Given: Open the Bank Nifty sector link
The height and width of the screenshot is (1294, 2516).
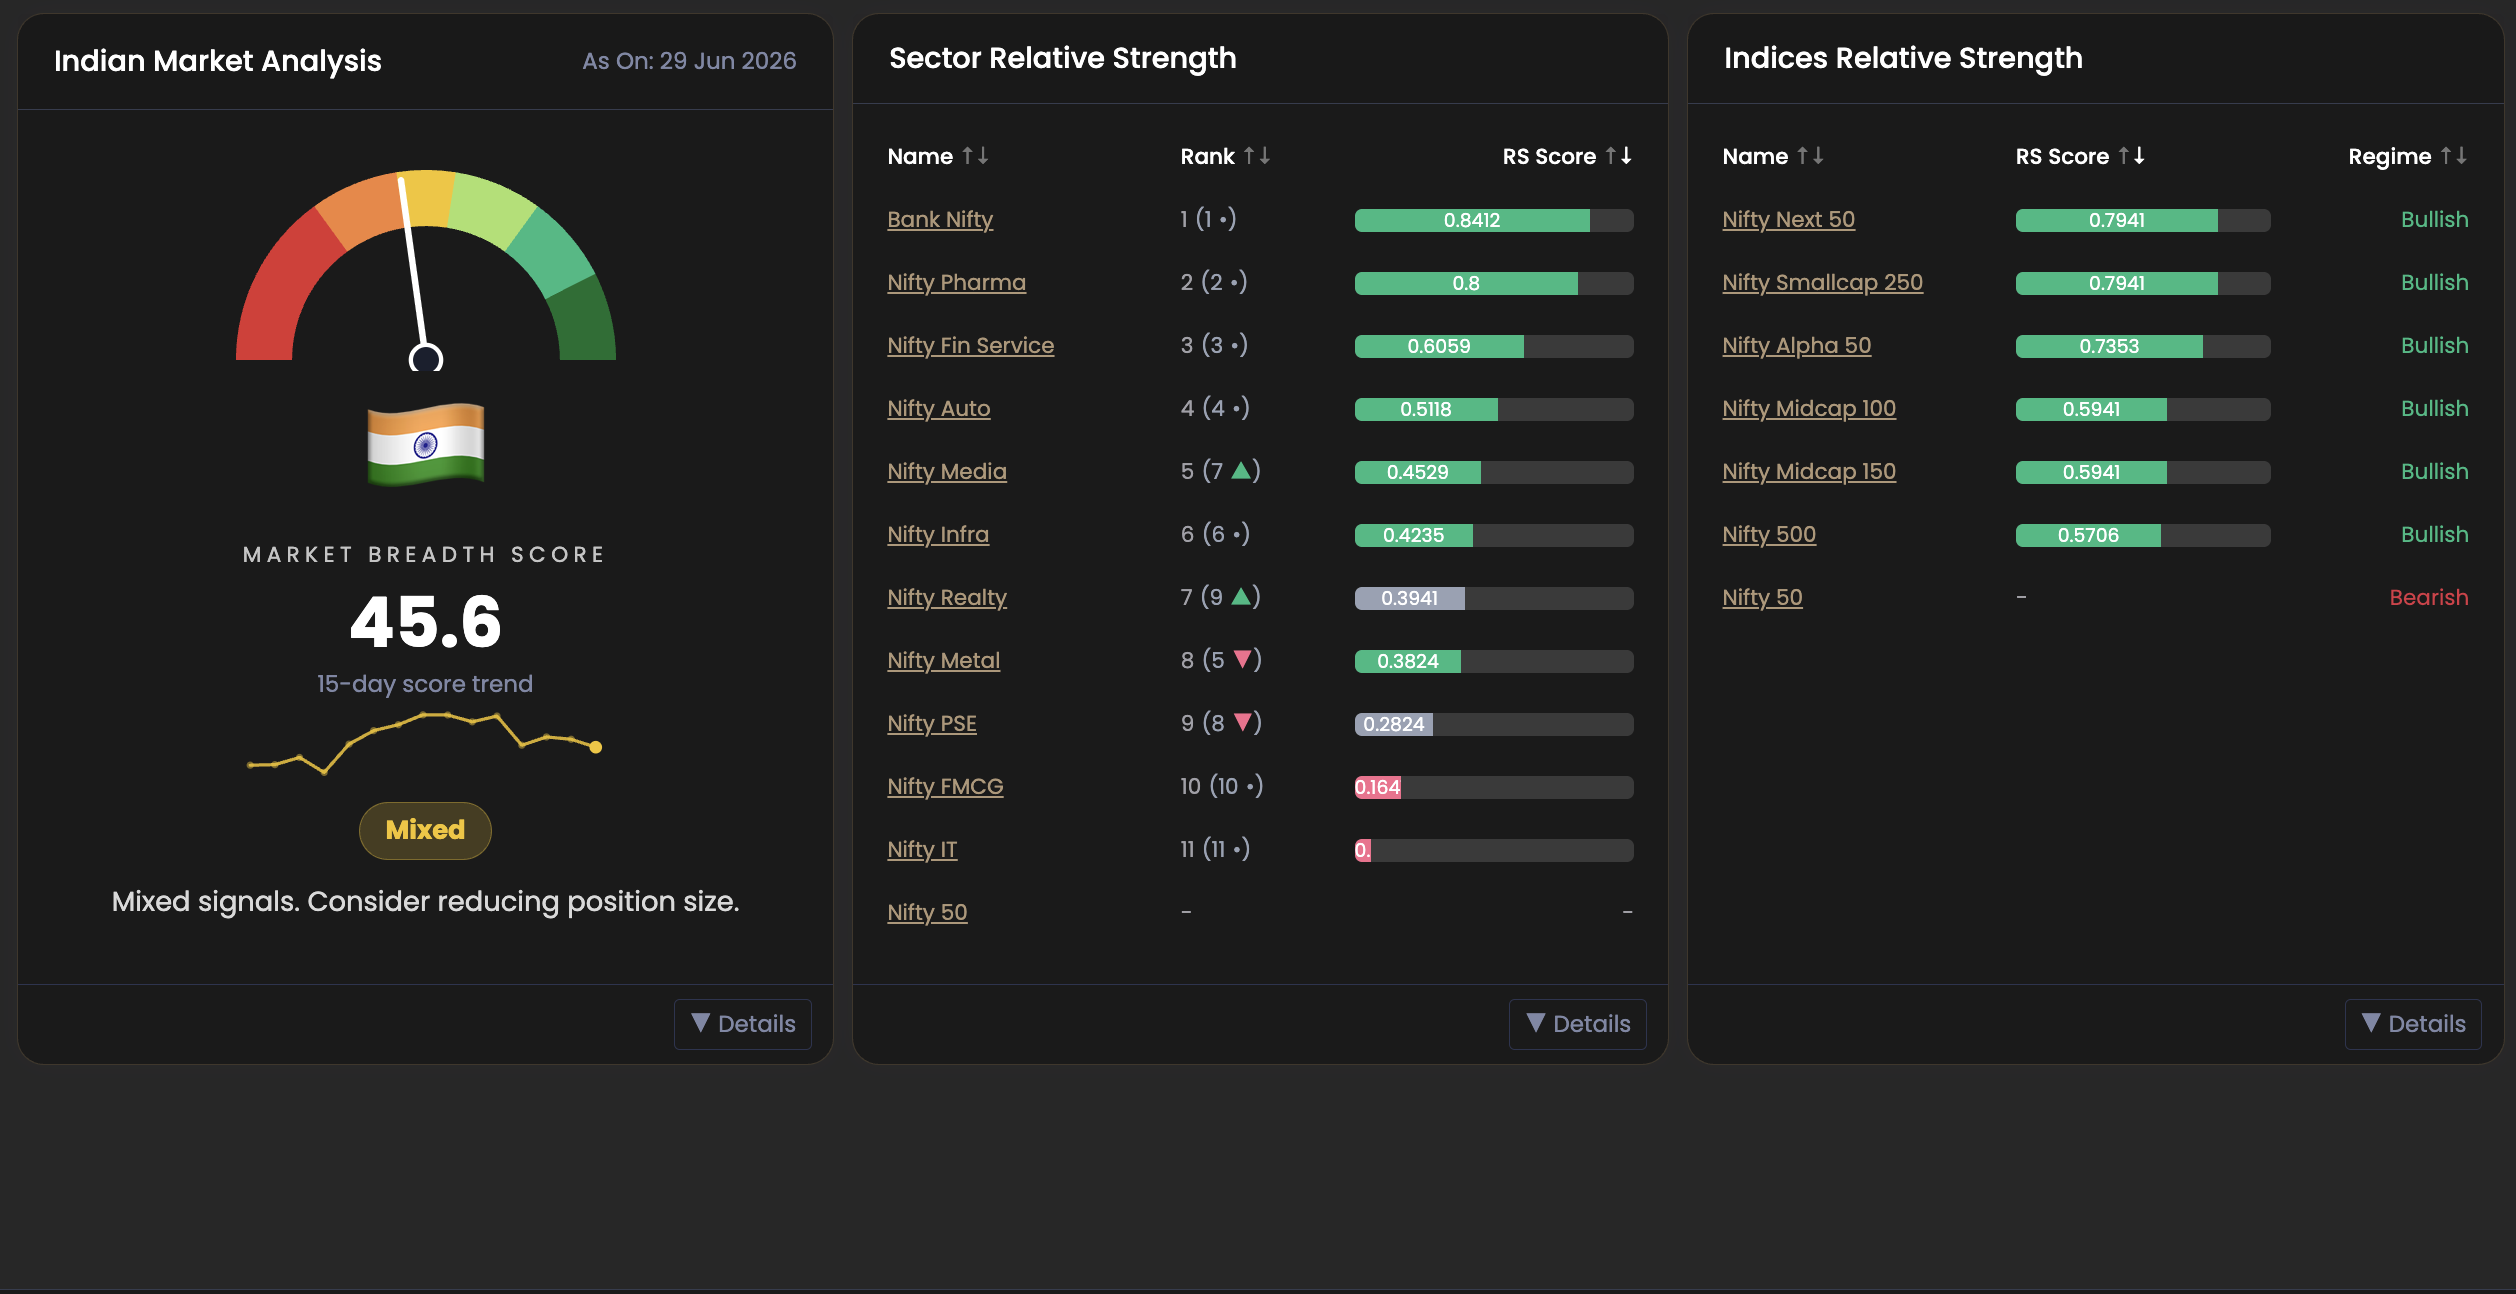Looking at the screenshot, I should click(940, 219).
